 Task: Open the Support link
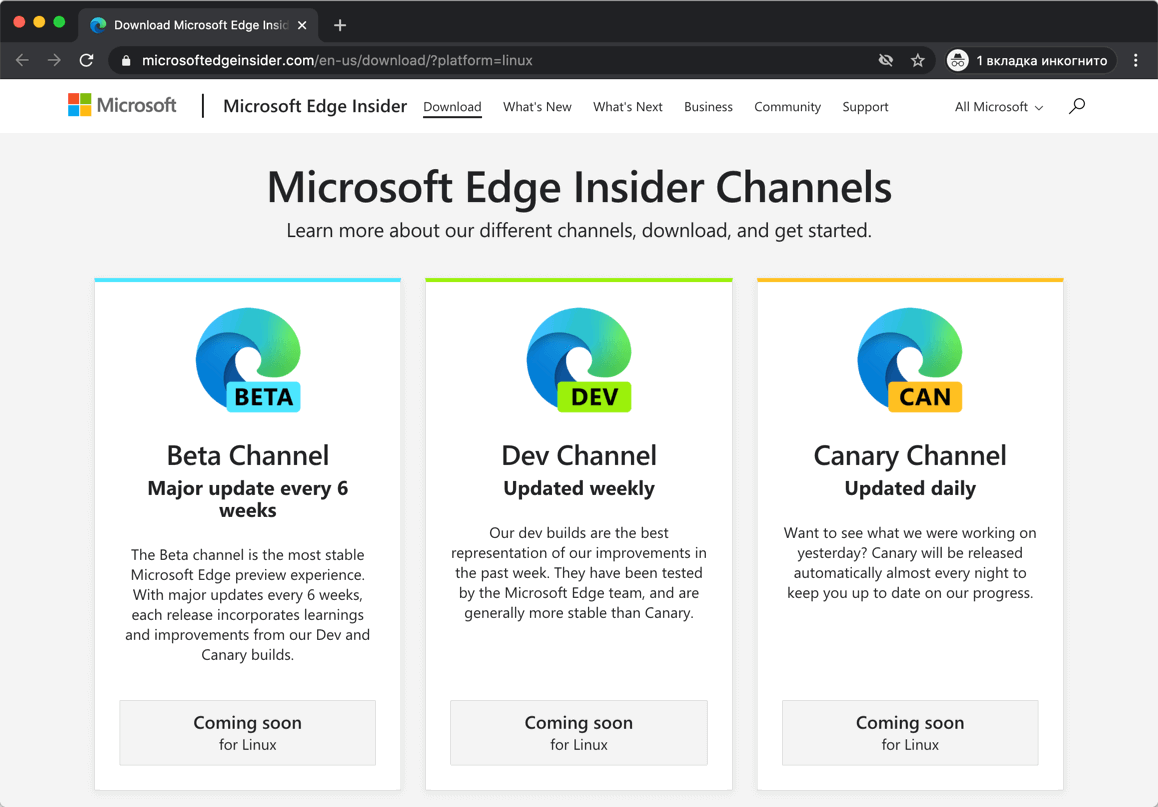point(865,106)
